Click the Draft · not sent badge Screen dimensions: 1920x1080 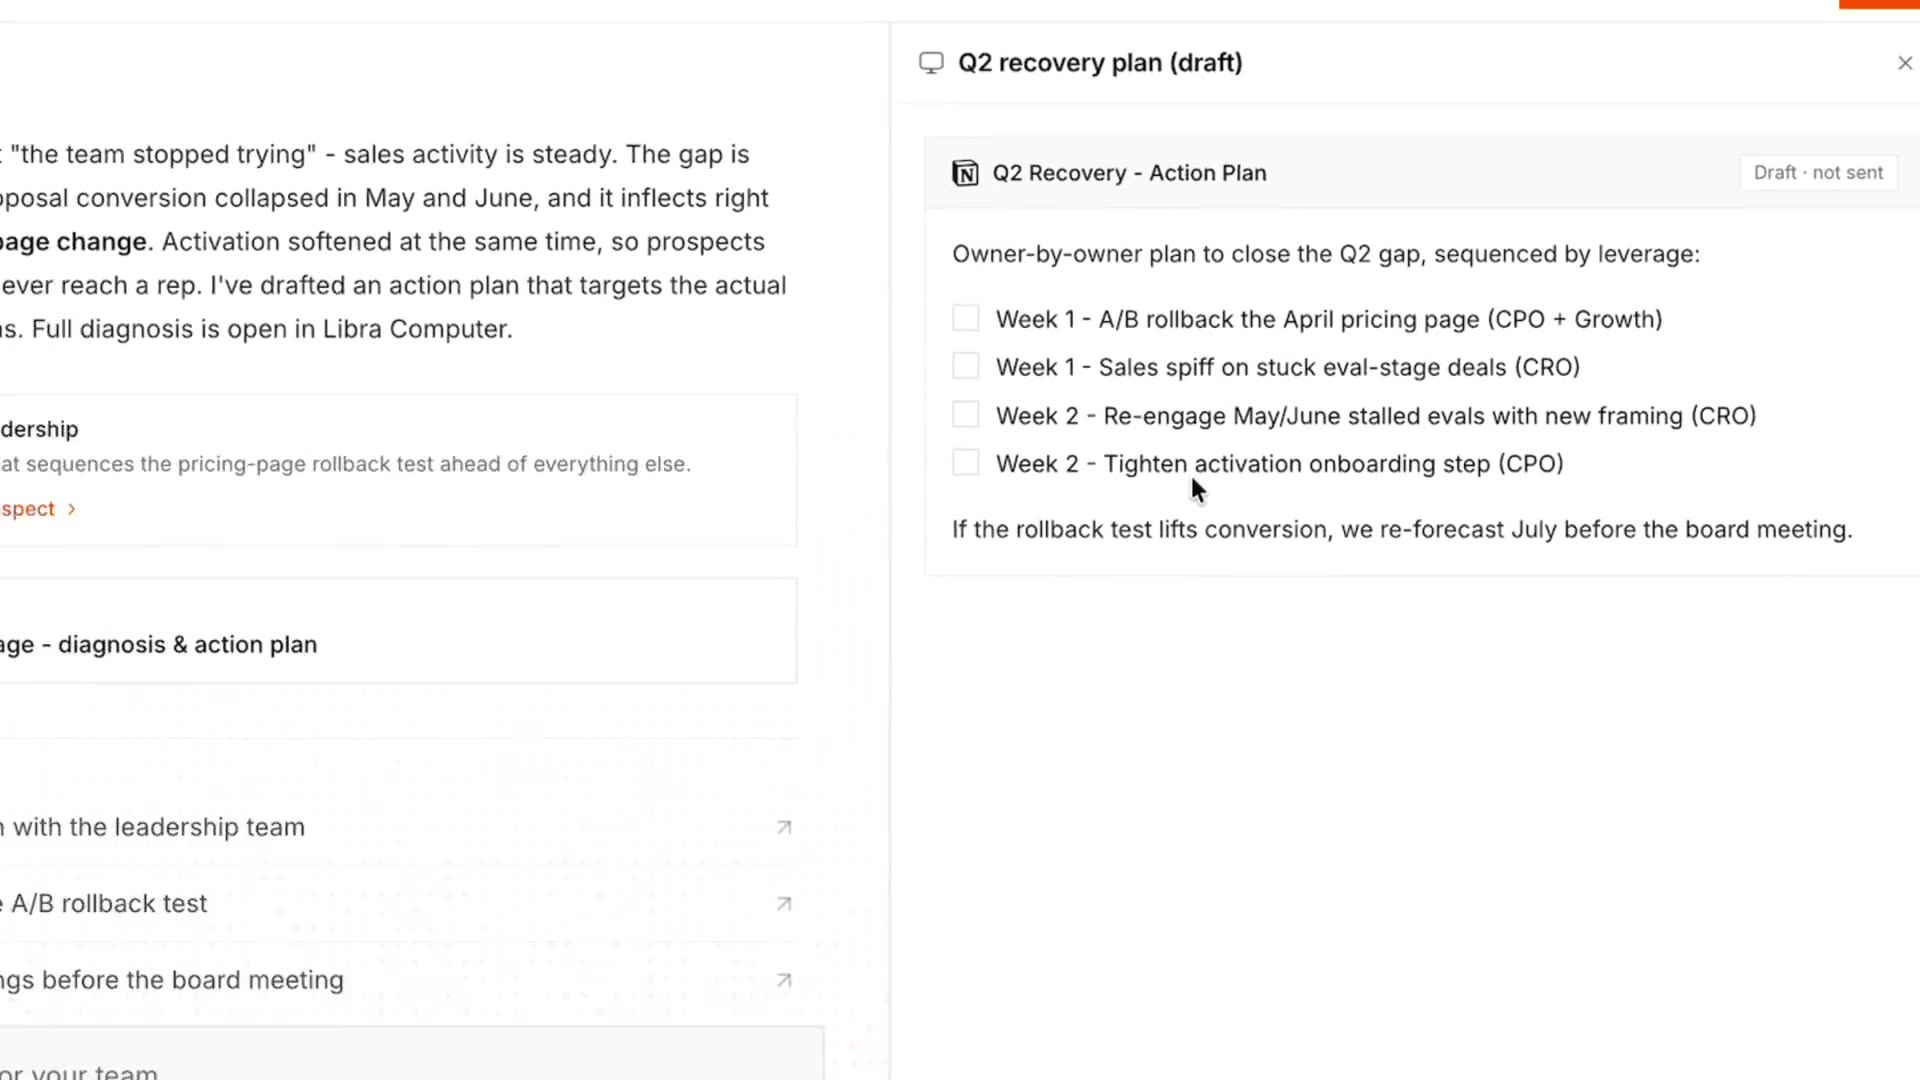(1818, 173)
